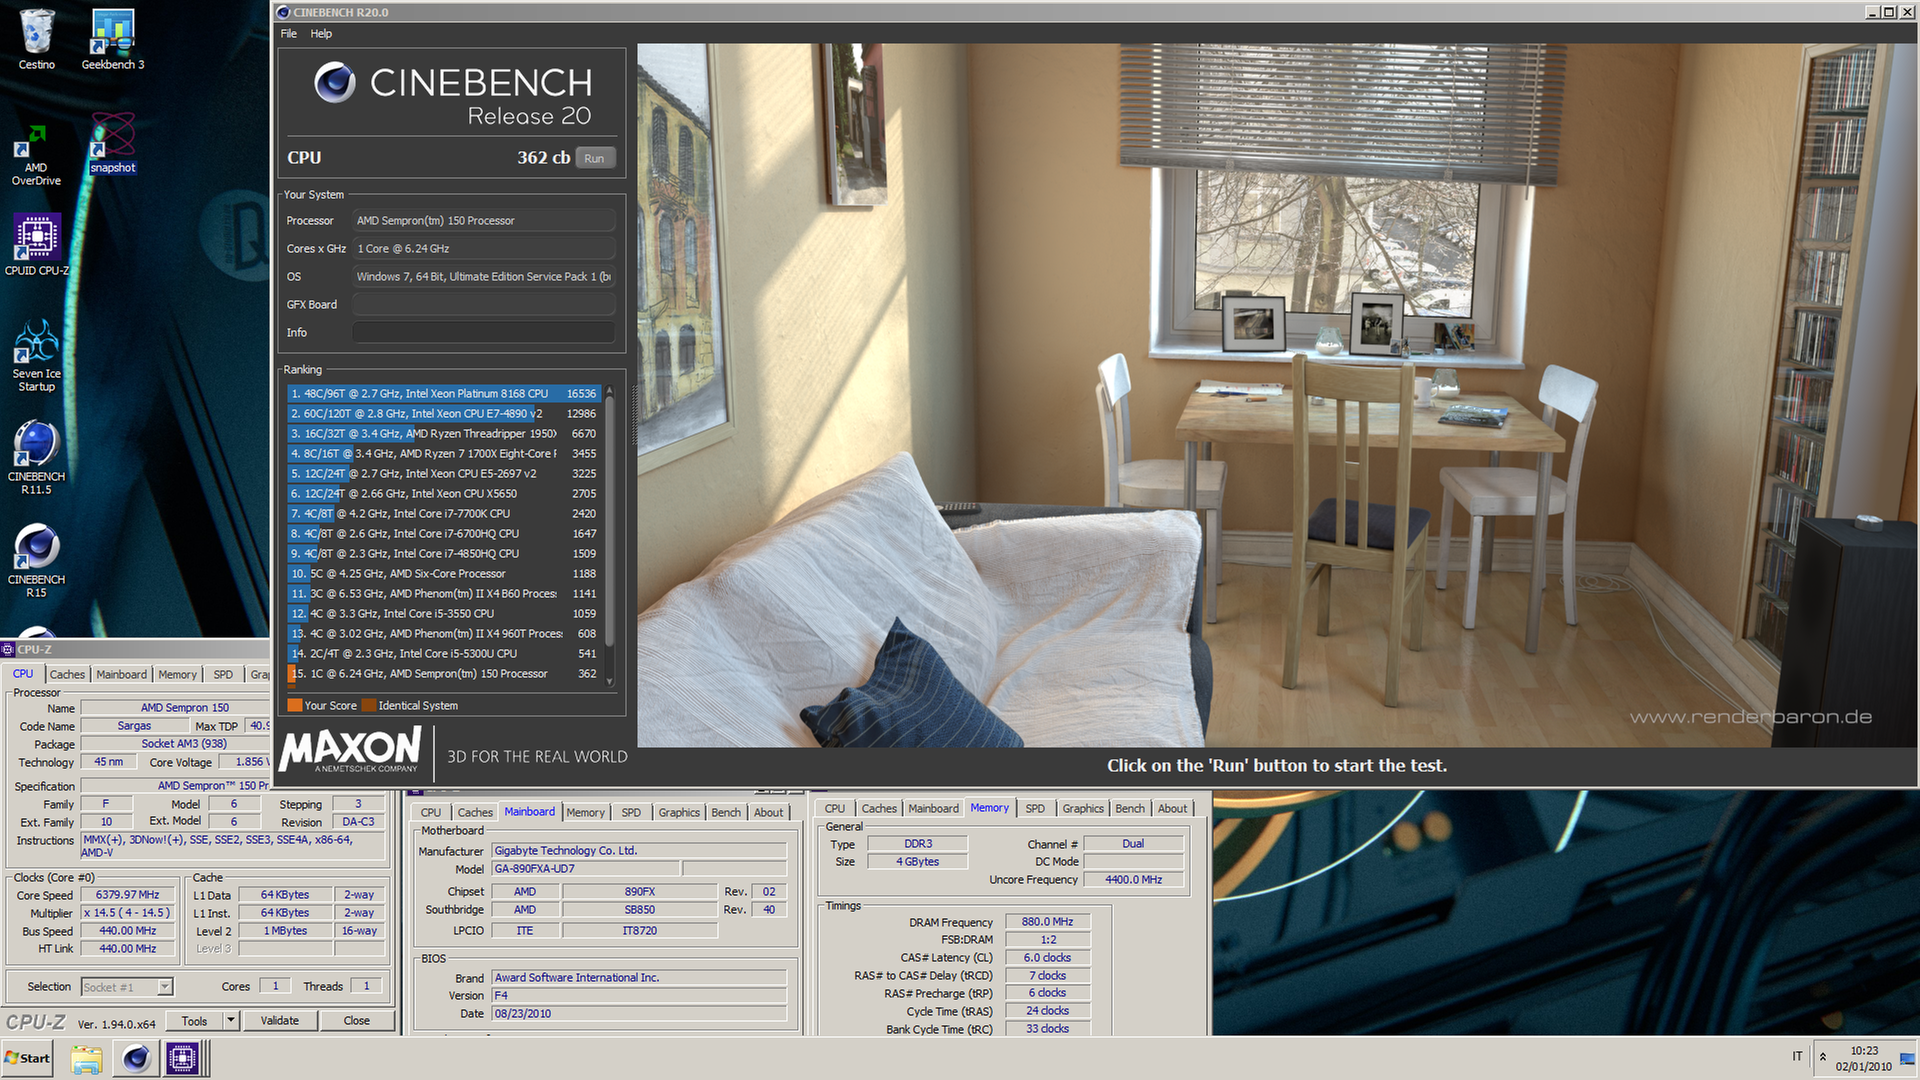Image resolution: width=1920 pixels, height=1080 pixels.
Task: Select the Intel Xeon Platinum 8168 ranking row
Action: point(443,394)
